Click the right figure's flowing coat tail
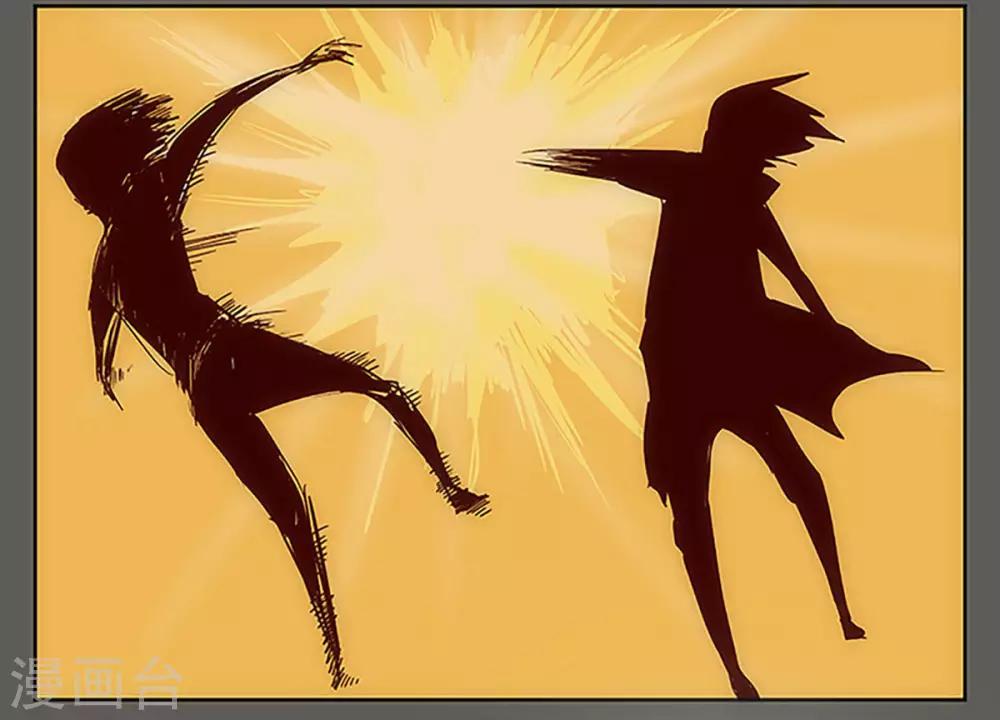 point(880,365)
